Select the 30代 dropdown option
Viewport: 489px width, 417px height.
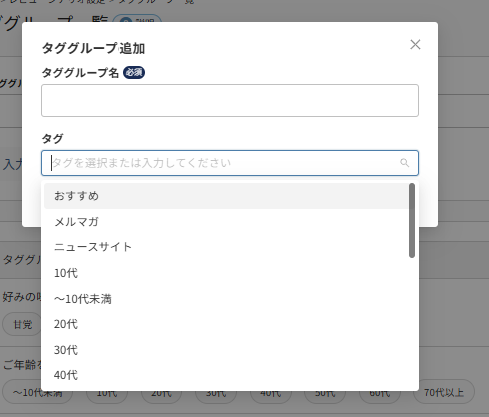[226, 350]
